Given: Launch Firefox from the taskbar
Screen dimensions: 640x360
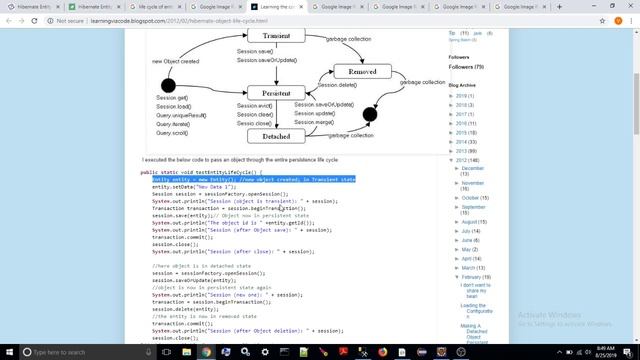Looking at the screenshot, I should [382, 352].
